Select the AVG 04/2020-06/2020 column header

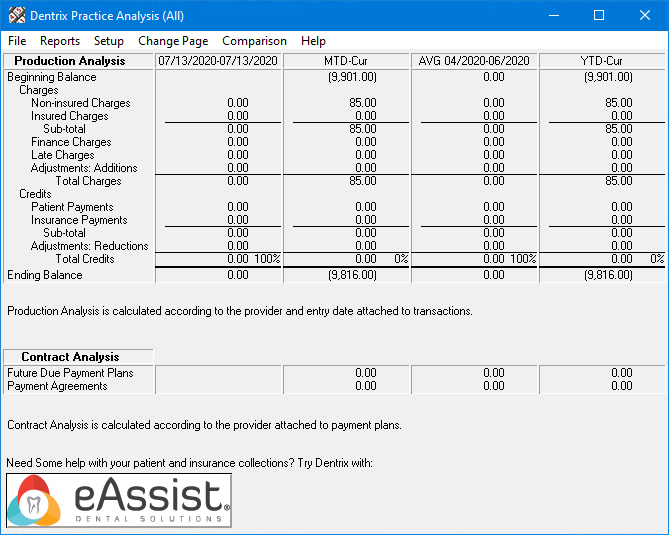coord(474,62)
